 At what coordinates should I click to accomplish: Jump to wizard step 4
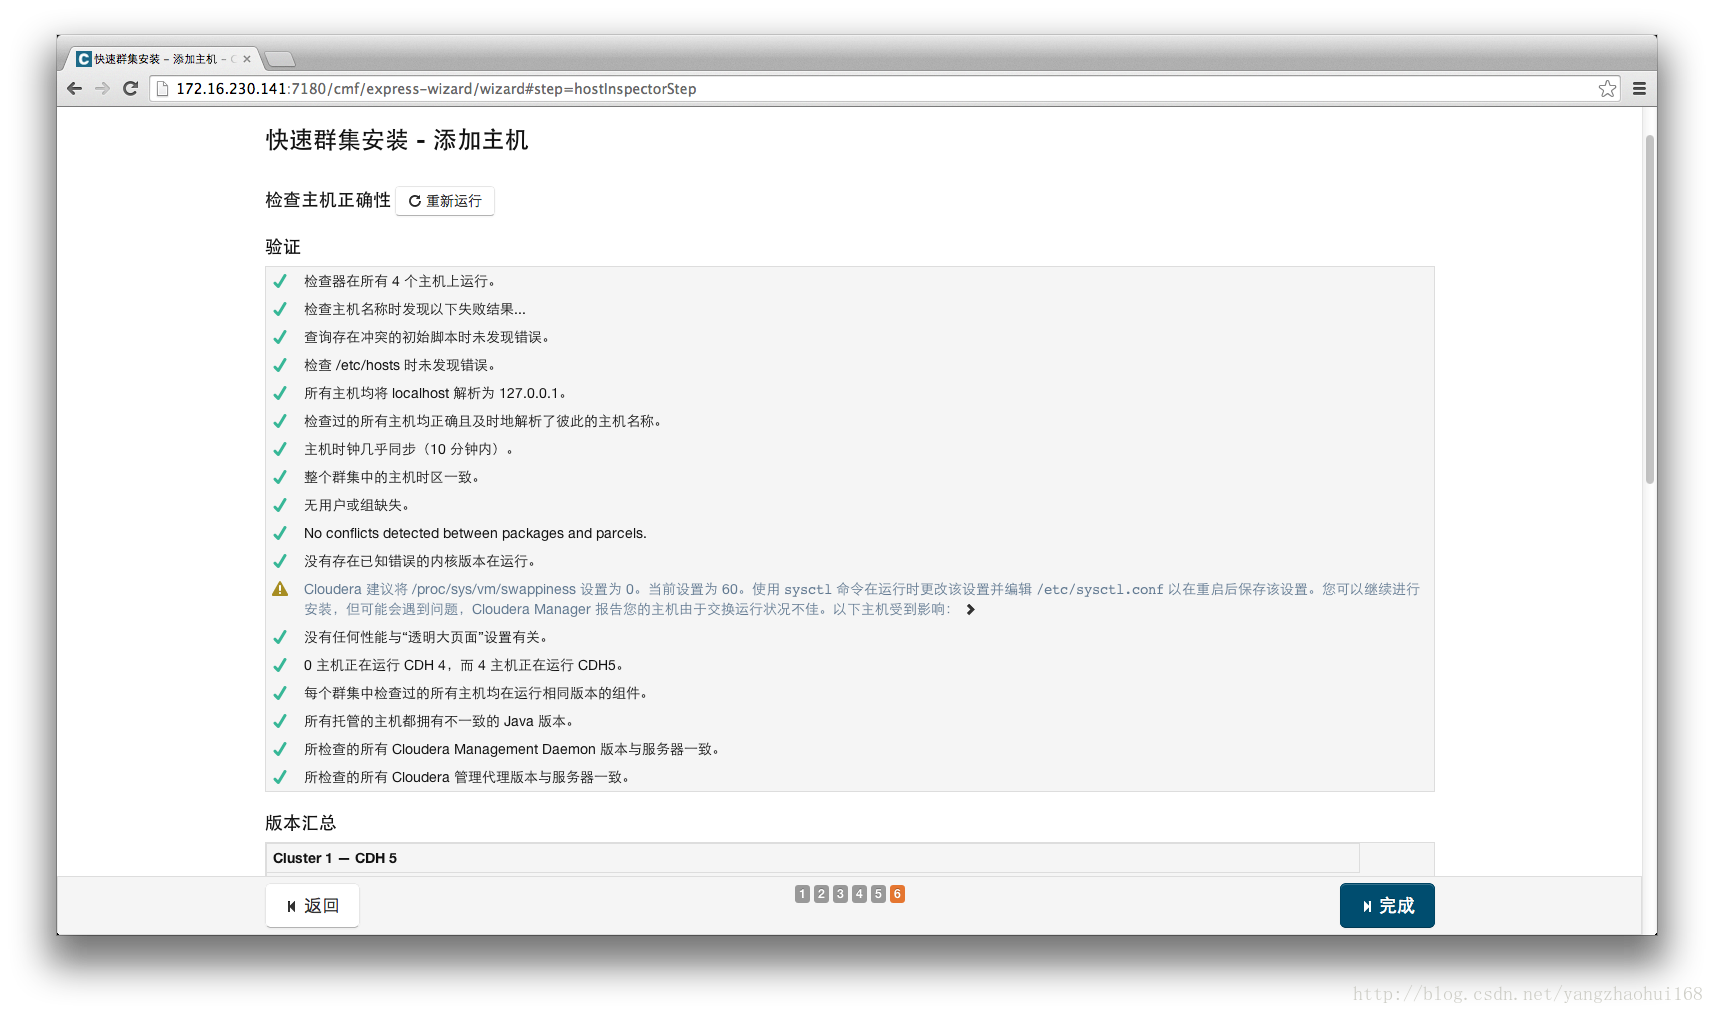[x=859, y=894]
